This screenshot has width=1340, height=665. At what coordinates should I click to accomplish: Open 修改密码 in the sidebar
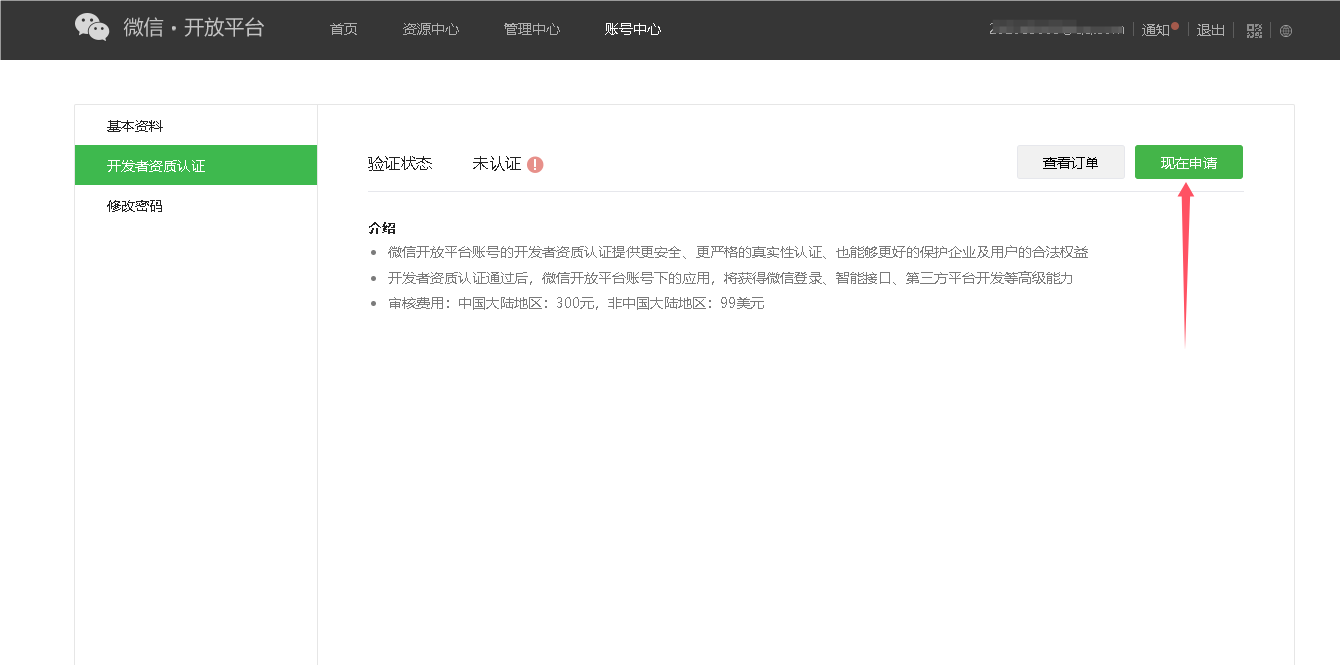click(196, 206)
